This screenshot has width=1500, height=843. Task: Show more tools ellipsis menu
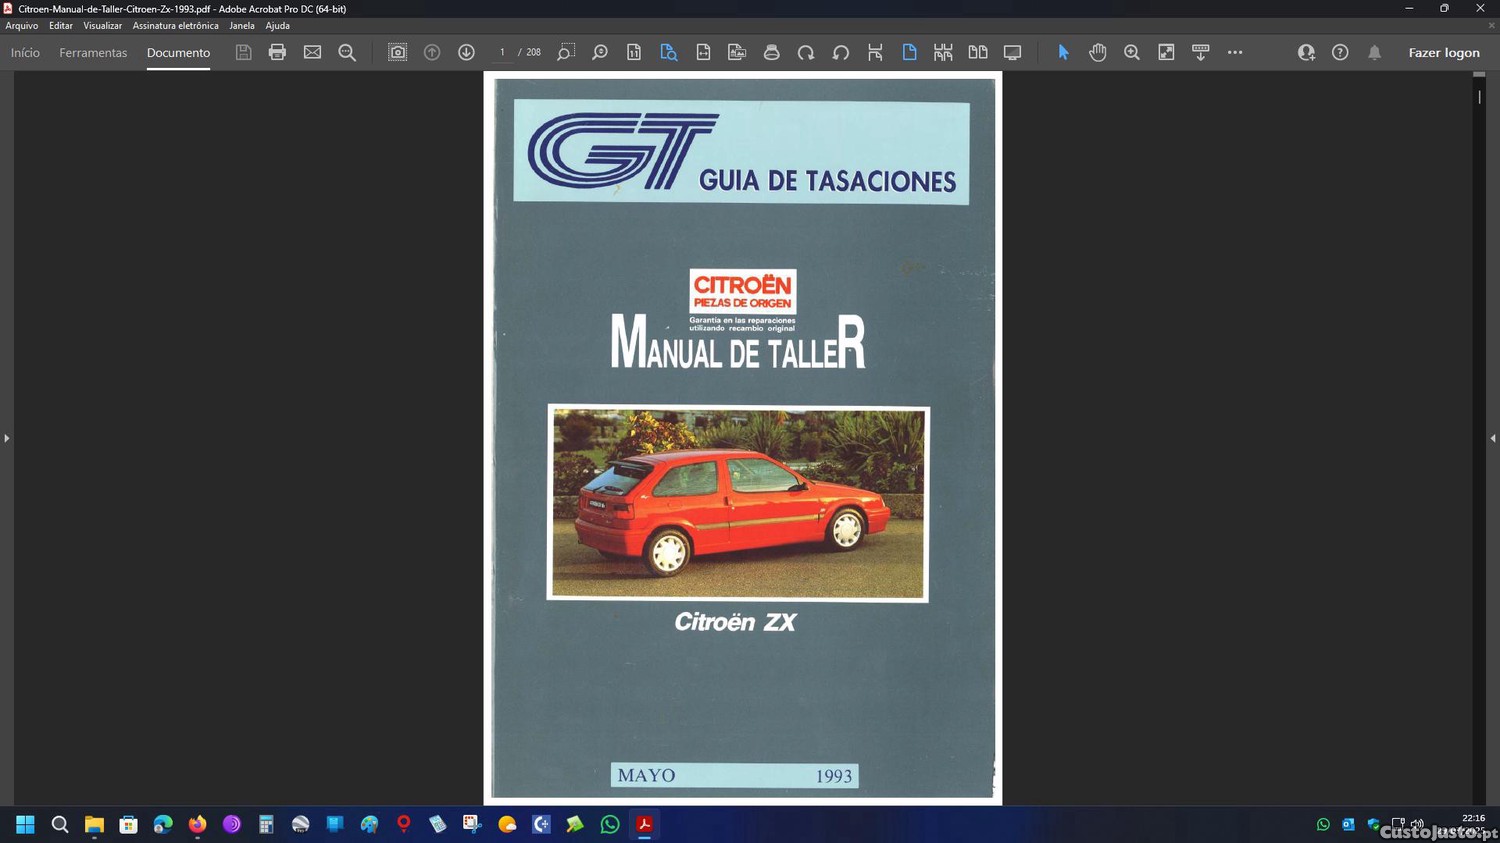[x=1235, y=52]
